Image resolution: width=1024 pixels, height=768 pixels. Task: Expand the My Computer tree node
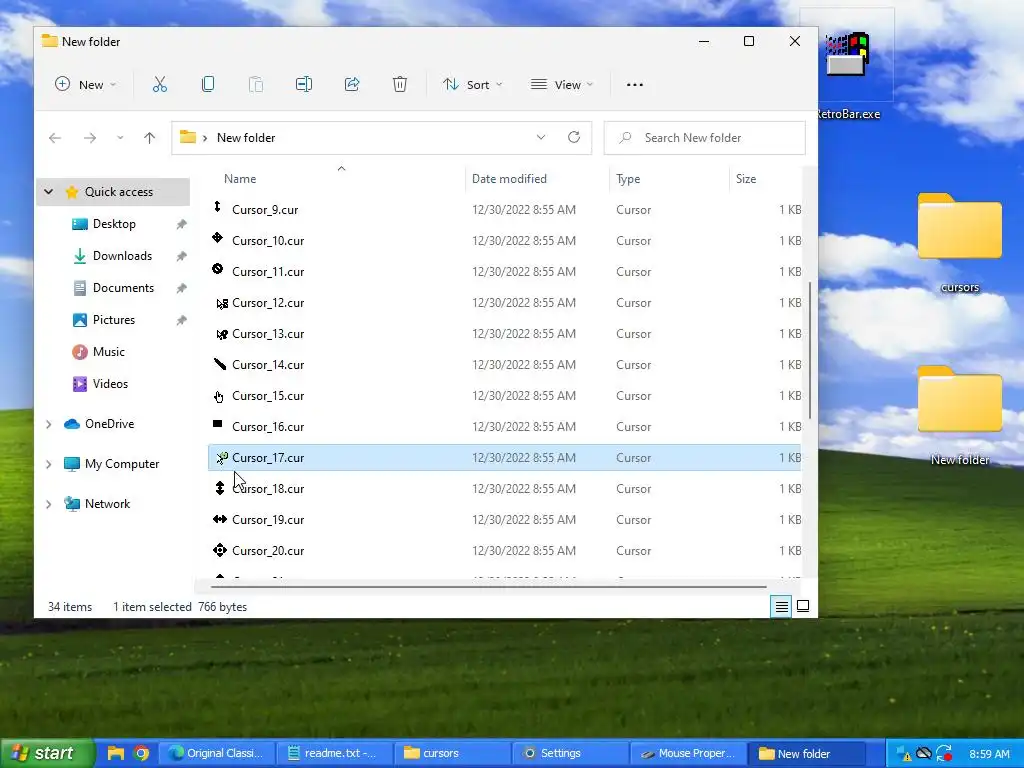[48, 464]
